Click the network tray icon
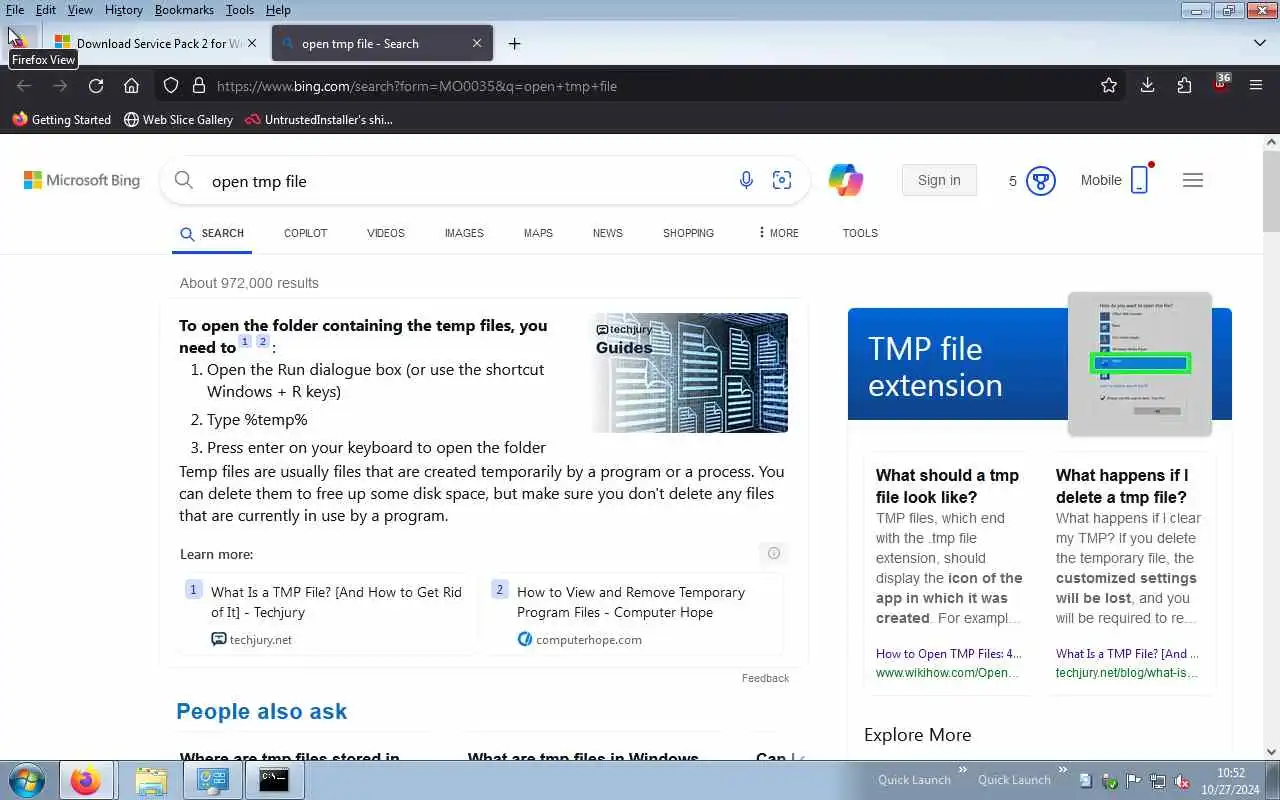Image resolution: width=1280 pixels, height=800 pixels. [1157, 781]
